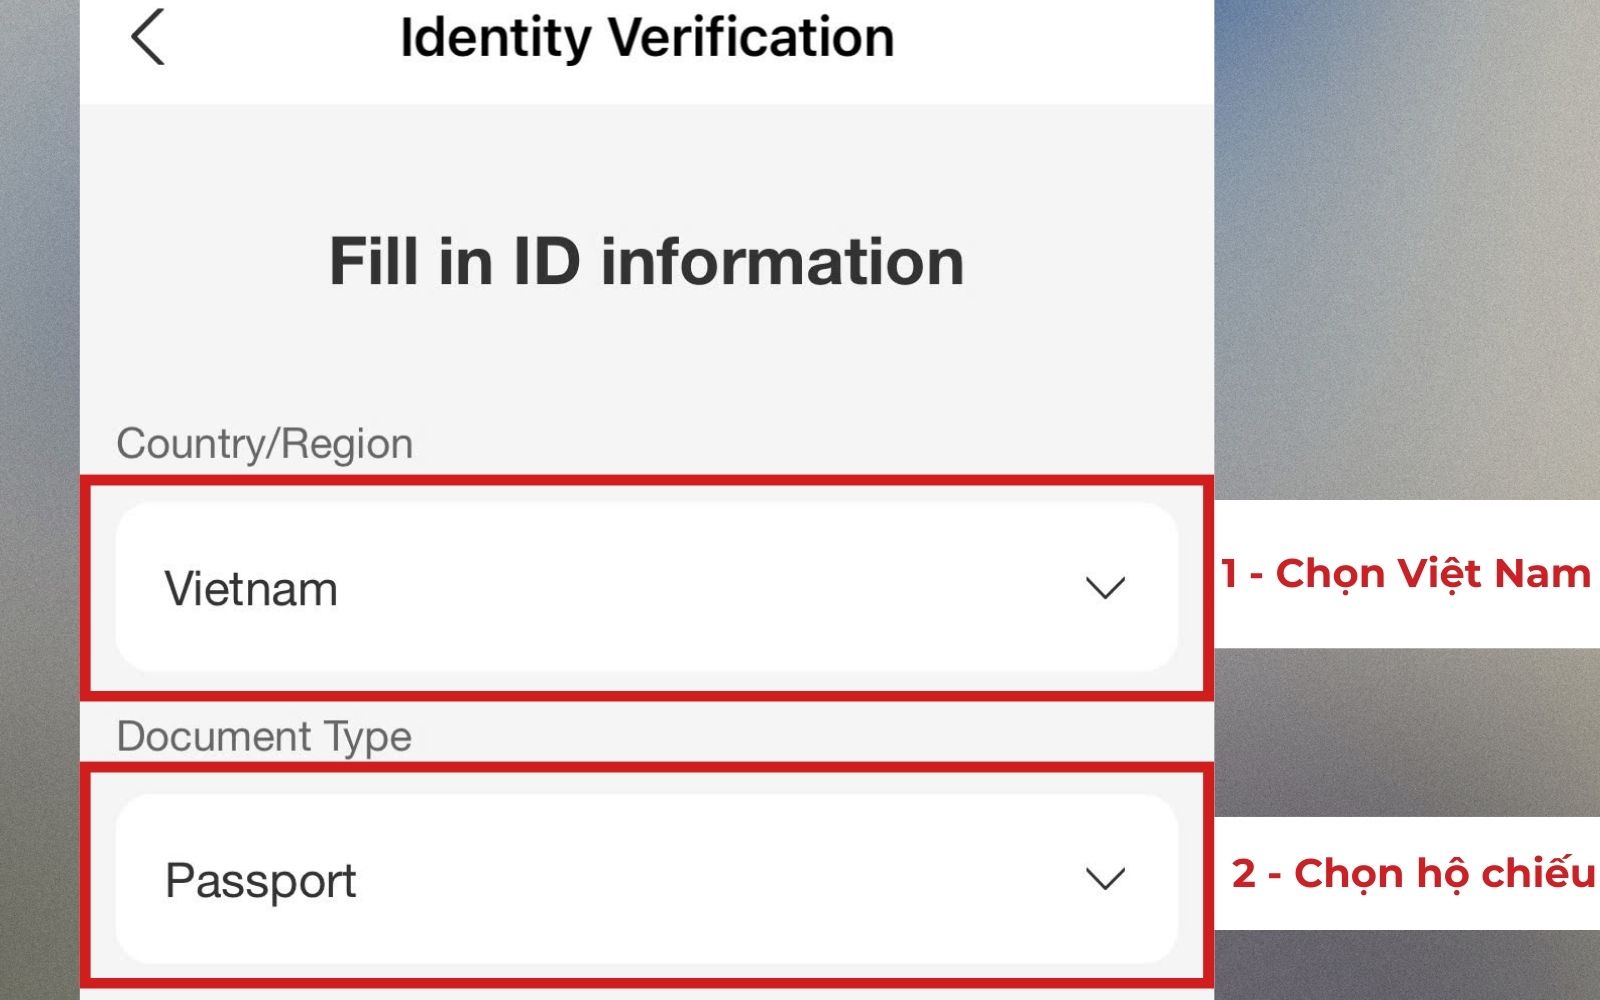Open the Document Type dropdown
The width and height of the screenshot is (1600, 1000).
tap(646, 879)
